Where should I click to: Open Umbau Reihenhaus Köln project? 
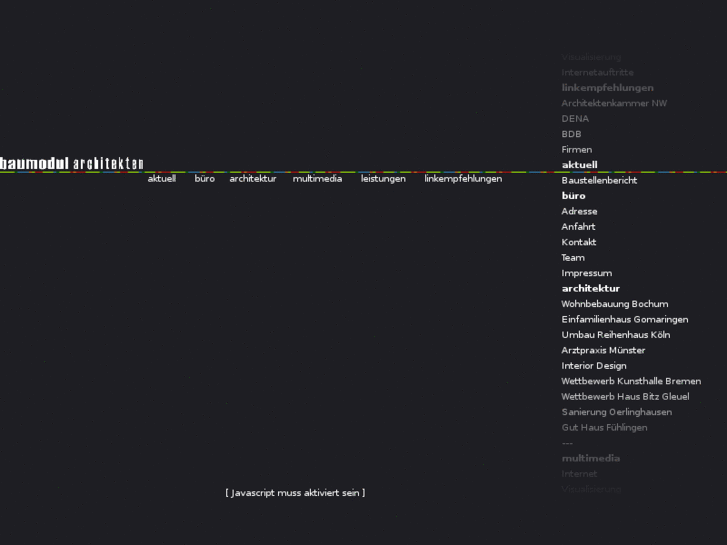[616, 335]
